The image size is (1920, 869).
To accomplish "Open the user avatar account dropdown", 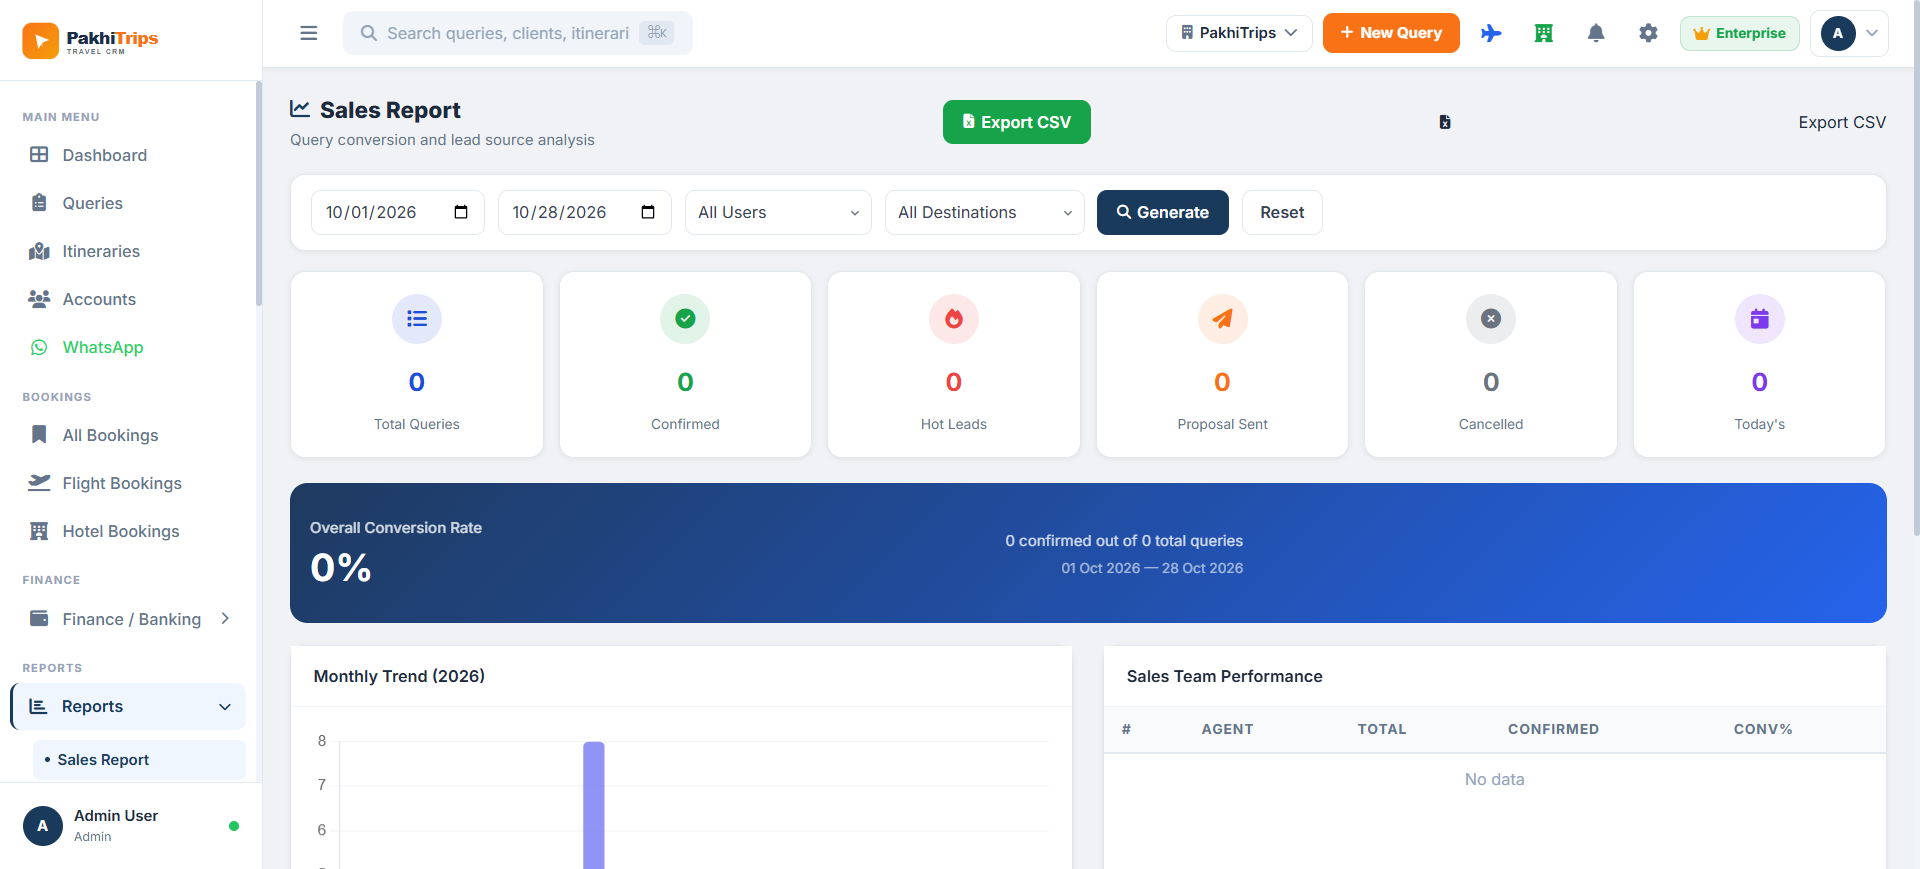I will (x=1849, y=33).
